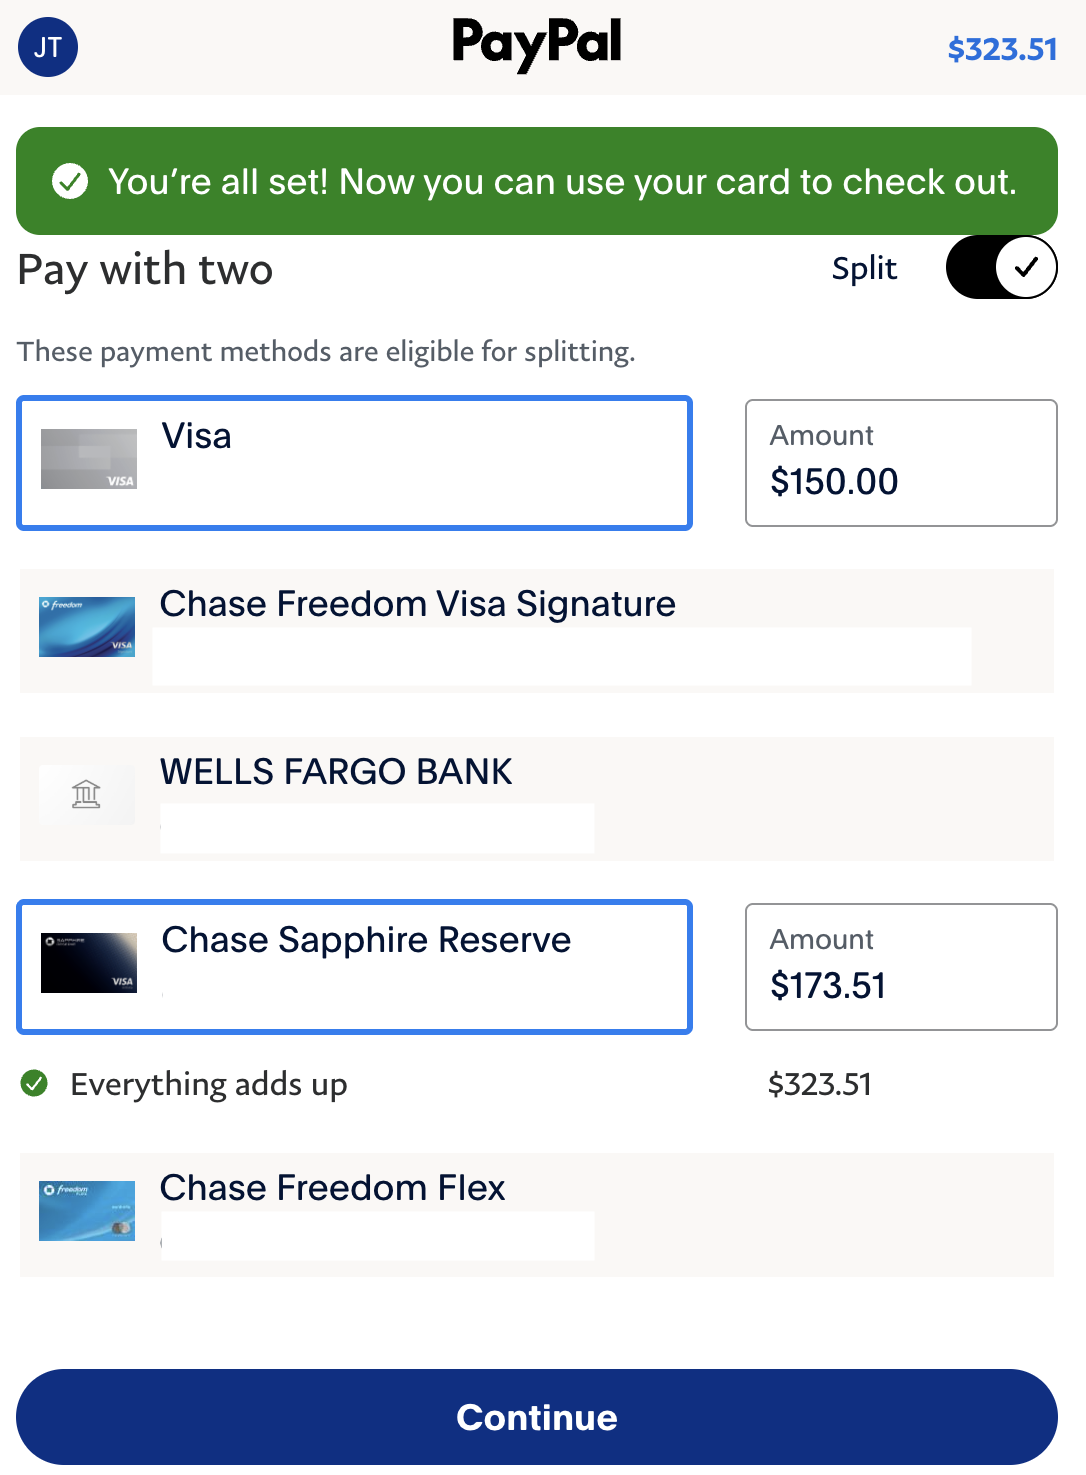The width and height of the screenshot is (1086, 1475).
Task: Select WELLS FARGO BANK as payment method
Action: pos(537,799)
